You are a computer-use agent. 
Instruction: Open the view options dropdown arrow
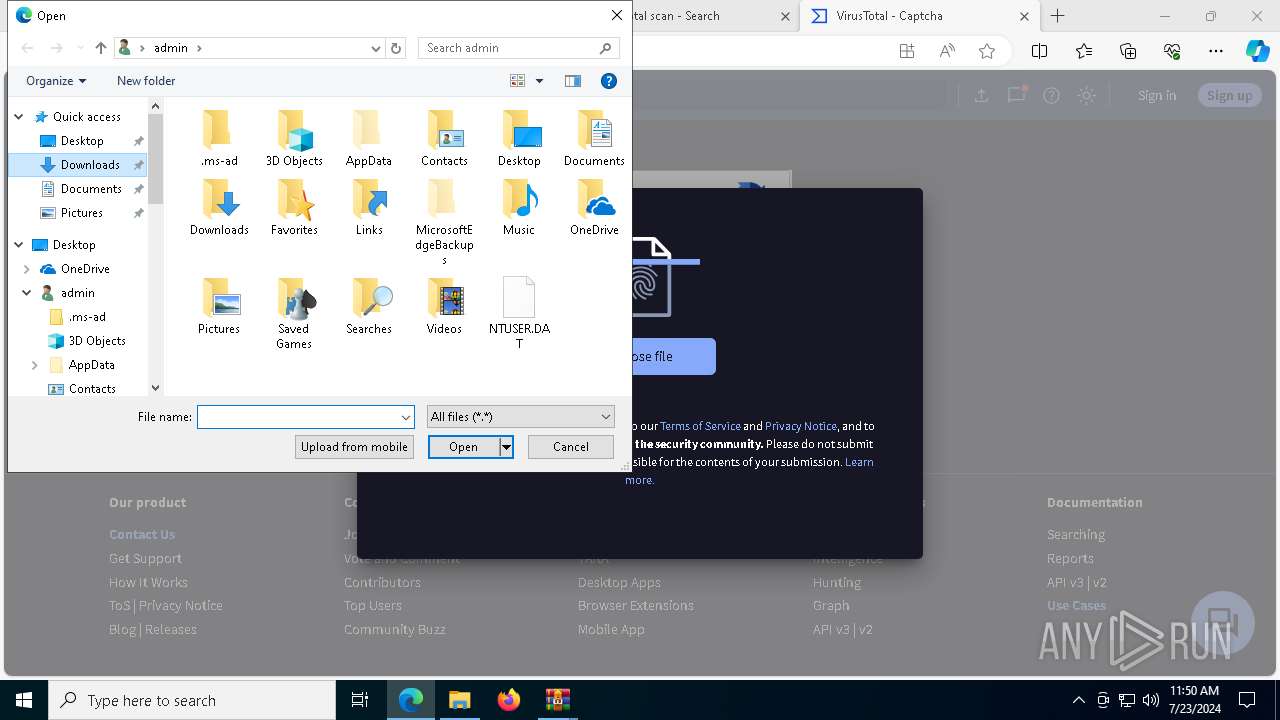pyautogui.click(x=539, y=81)
